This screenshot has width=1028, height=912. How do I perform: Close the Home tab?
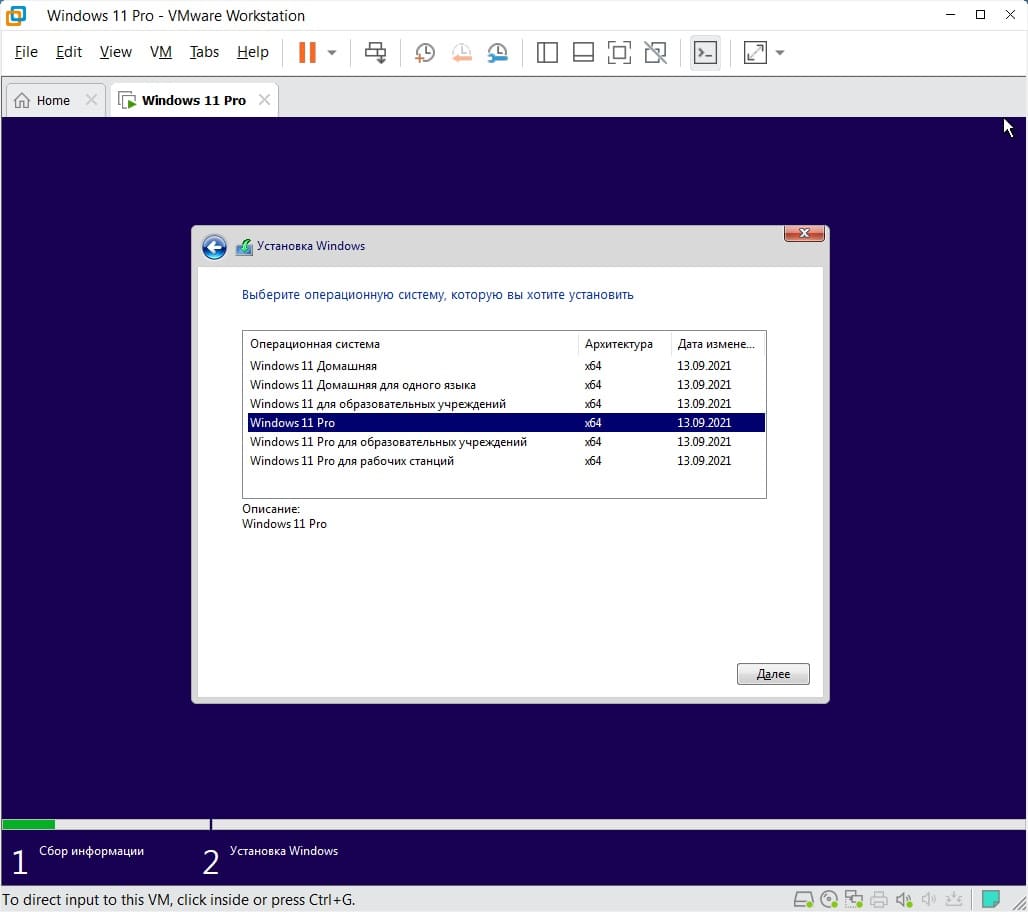pos(91,100)
